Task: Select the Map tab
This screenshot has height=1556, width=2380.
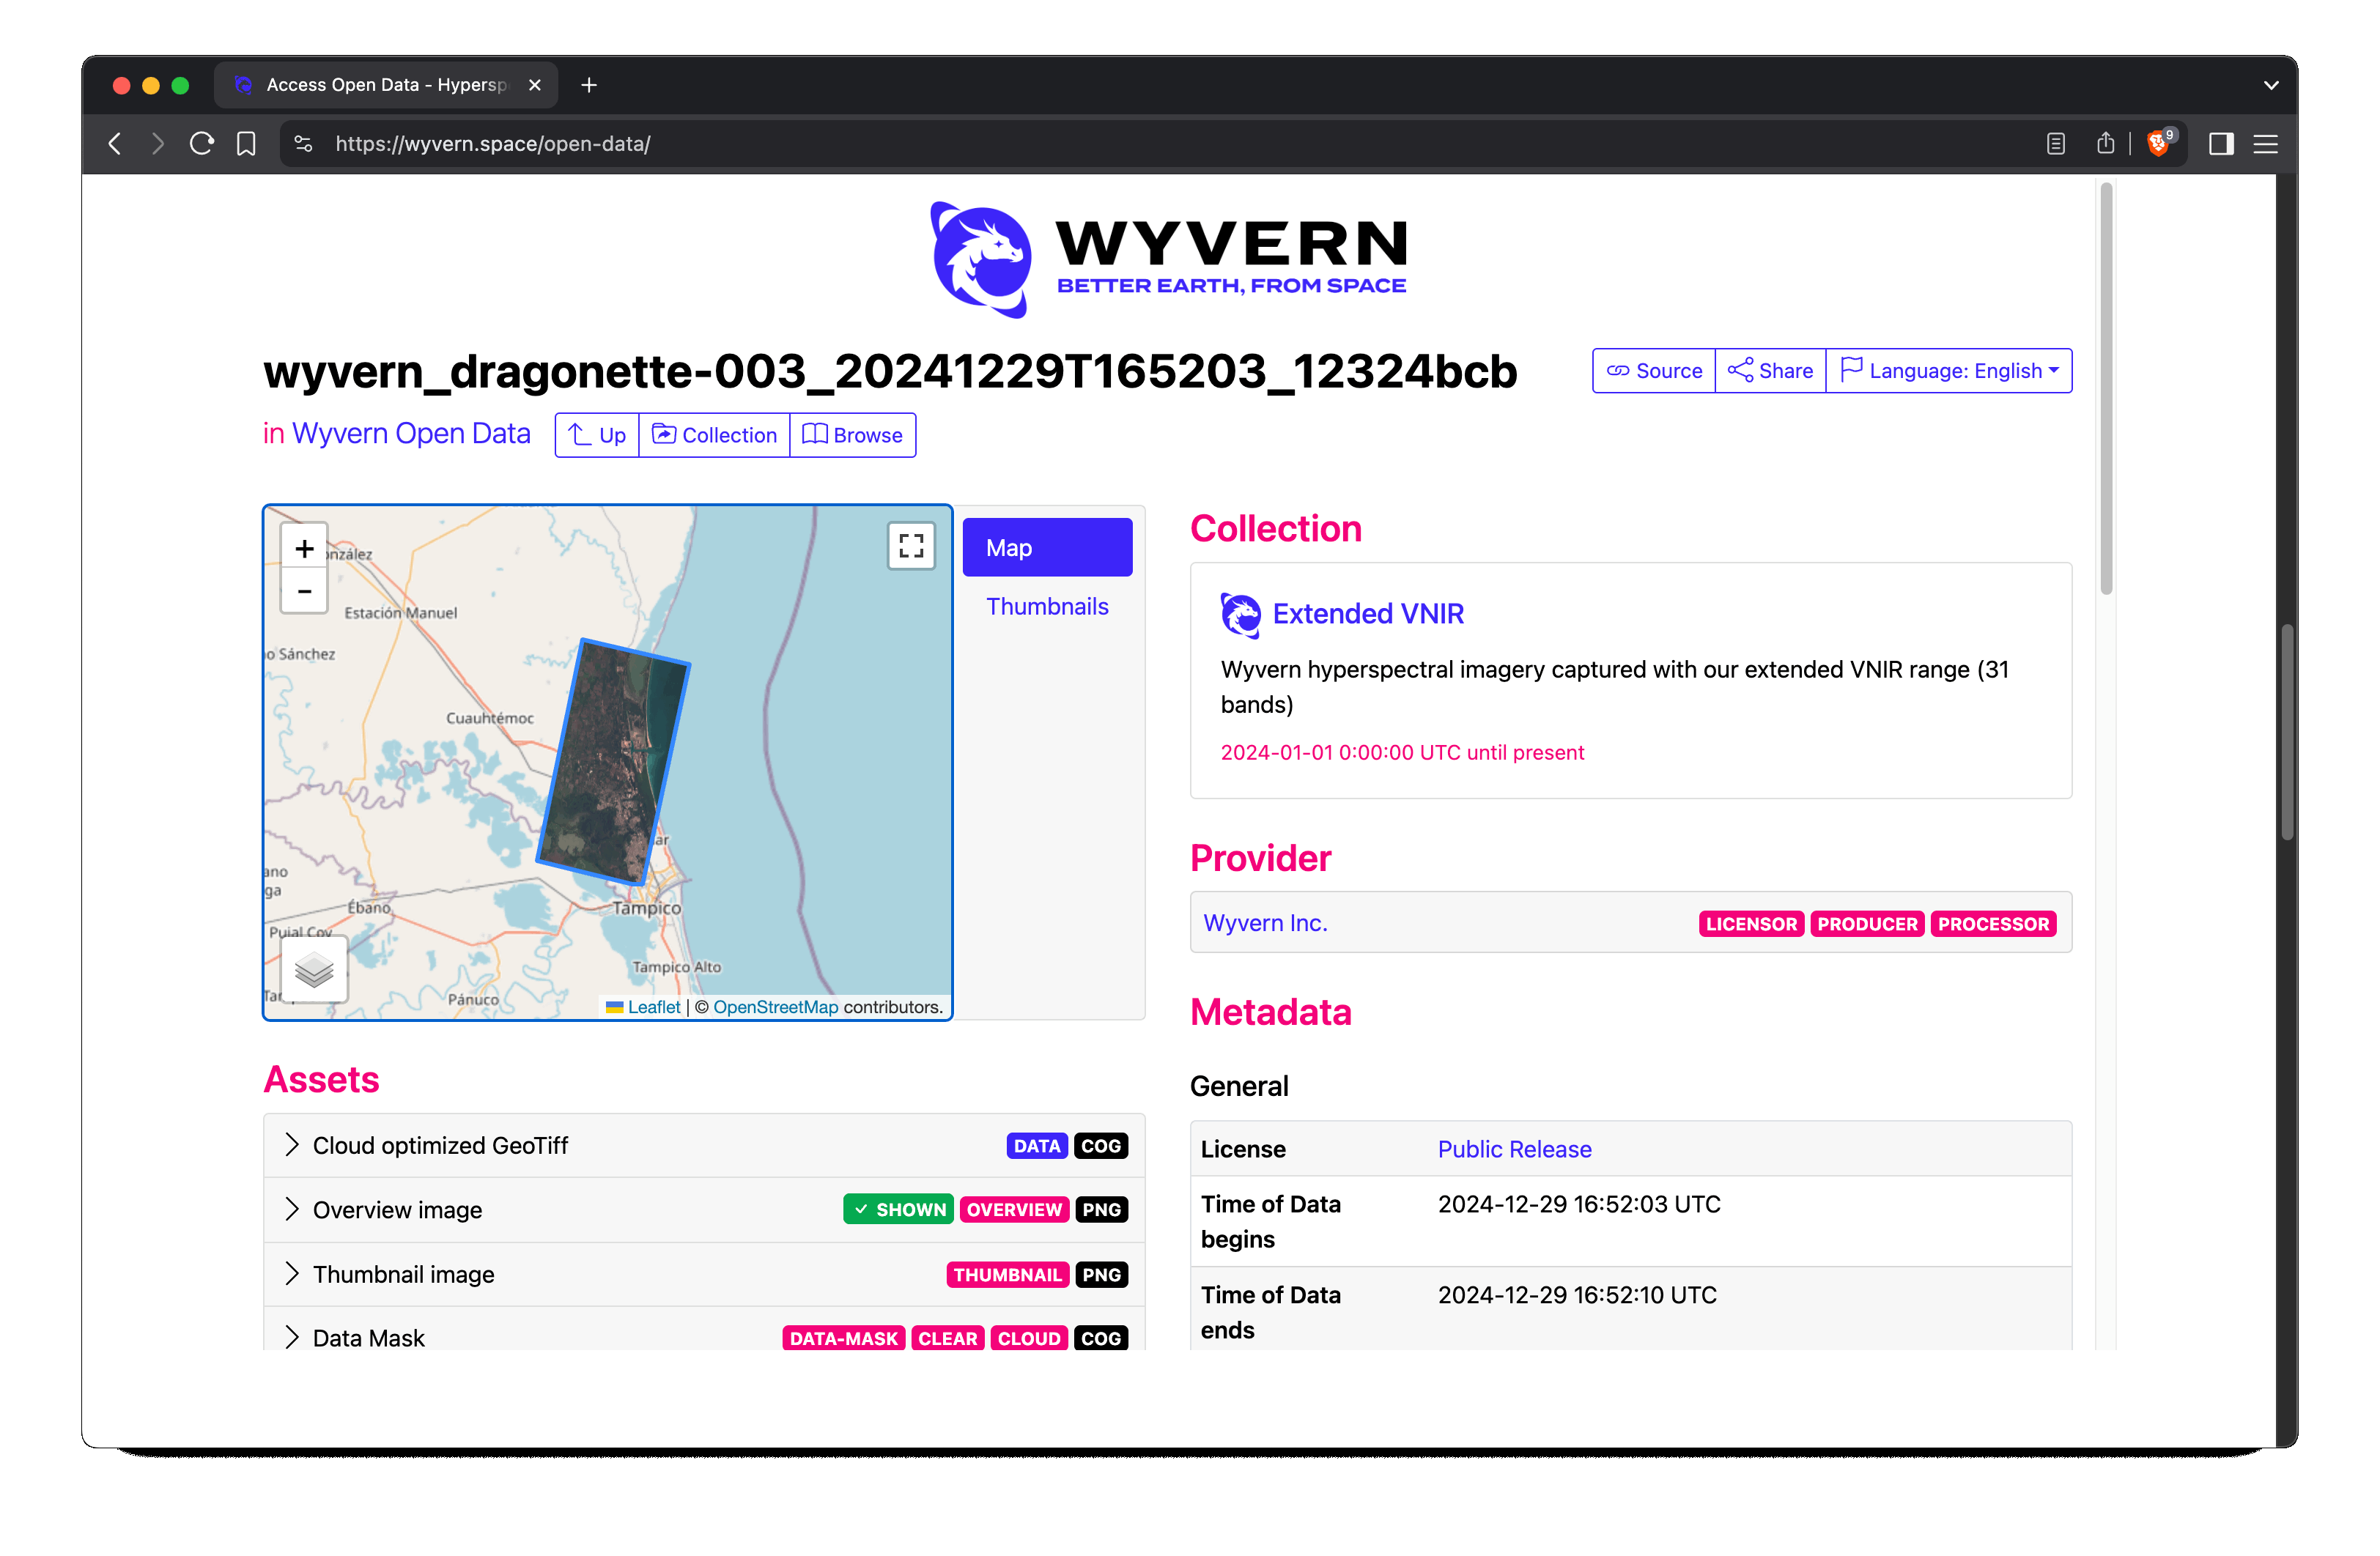Action: click(x=1046, y=547)
